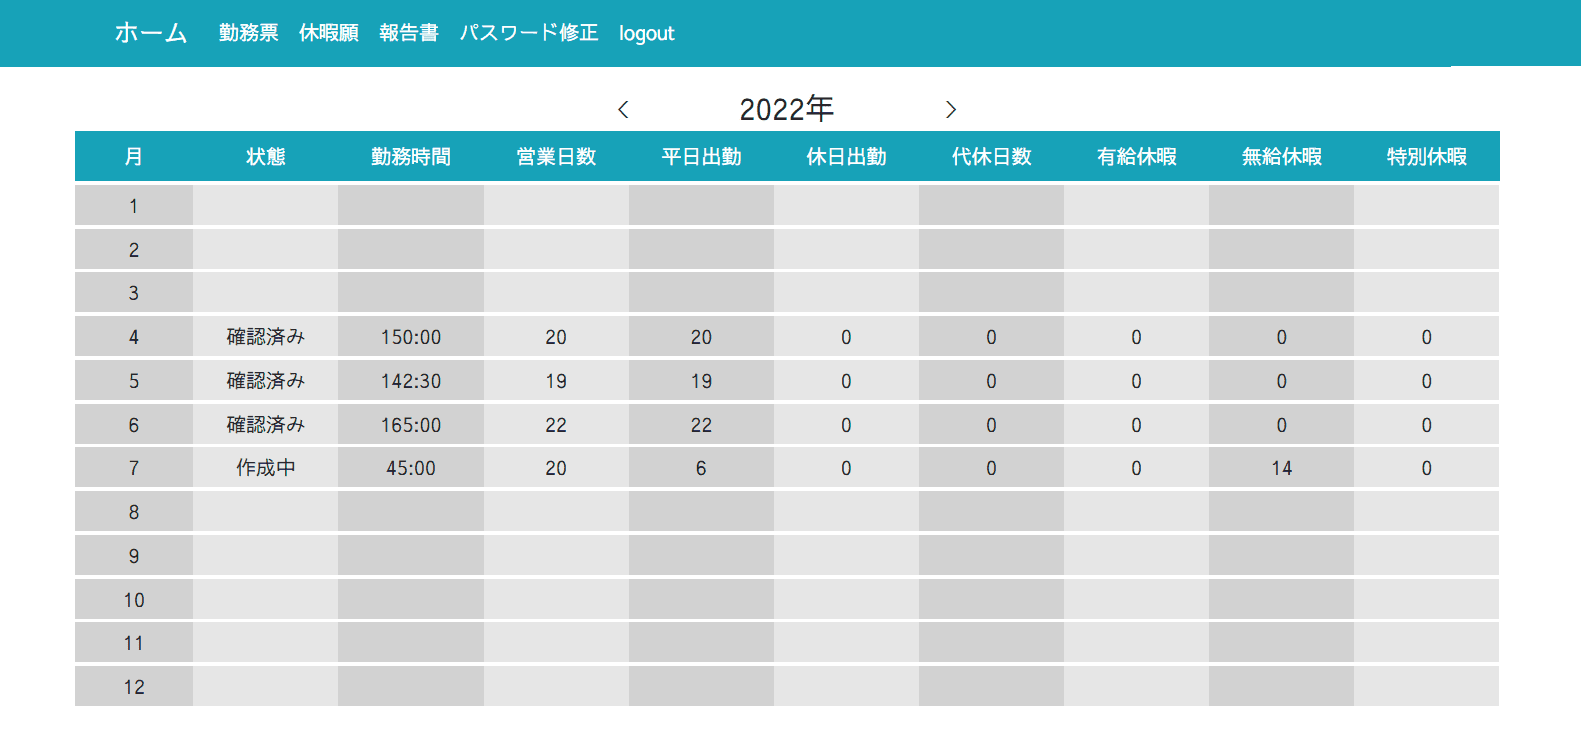Select month 7 row cell

[x=134, y=468]
